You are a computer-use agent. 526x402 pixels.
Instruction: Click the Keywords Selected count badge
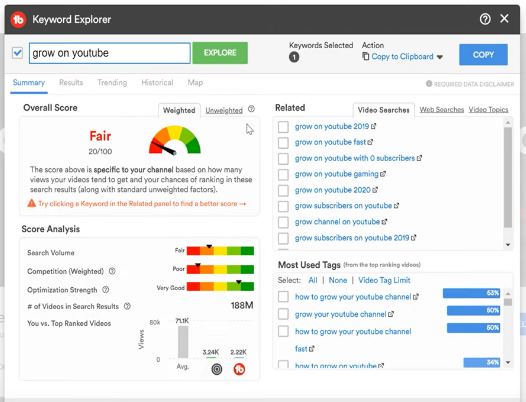(x=294, y=57)
